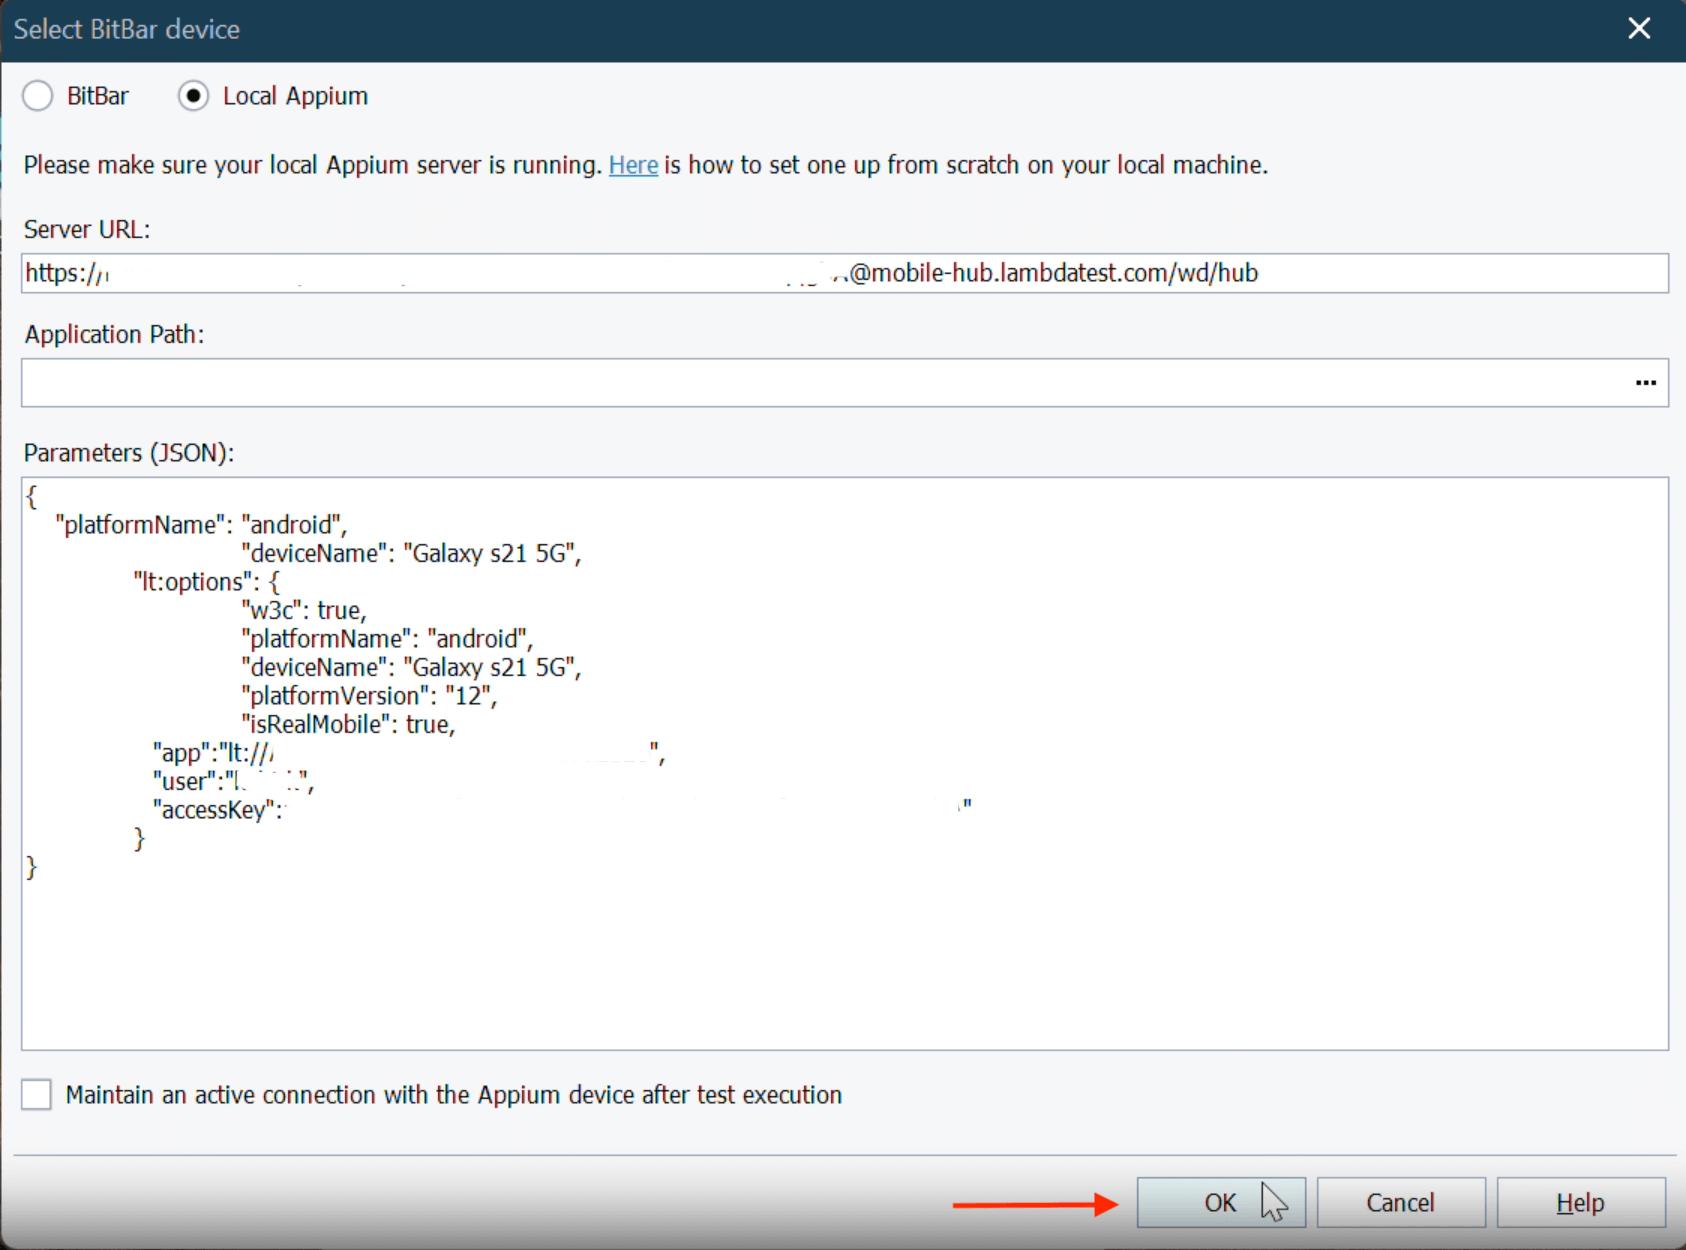Place cursor on the isRealMobile JSON line
Viewport: 1686px width, 1250px height.
[x=347, y=725]
